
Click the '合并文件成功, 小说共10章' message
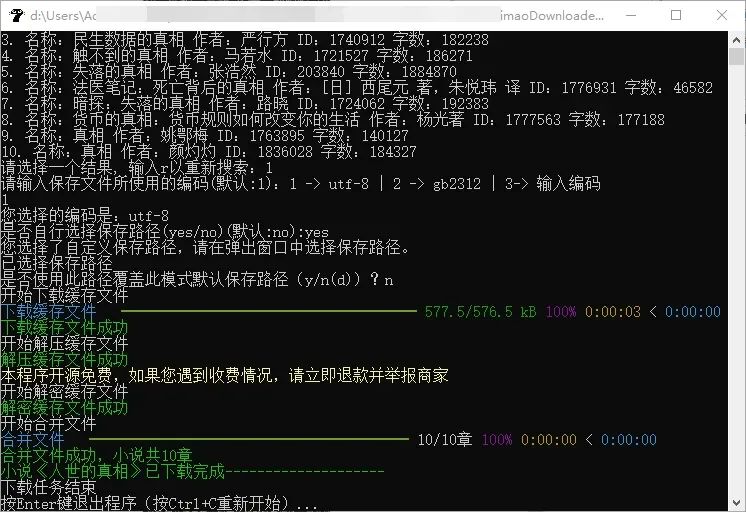click(x=97, y=455)
